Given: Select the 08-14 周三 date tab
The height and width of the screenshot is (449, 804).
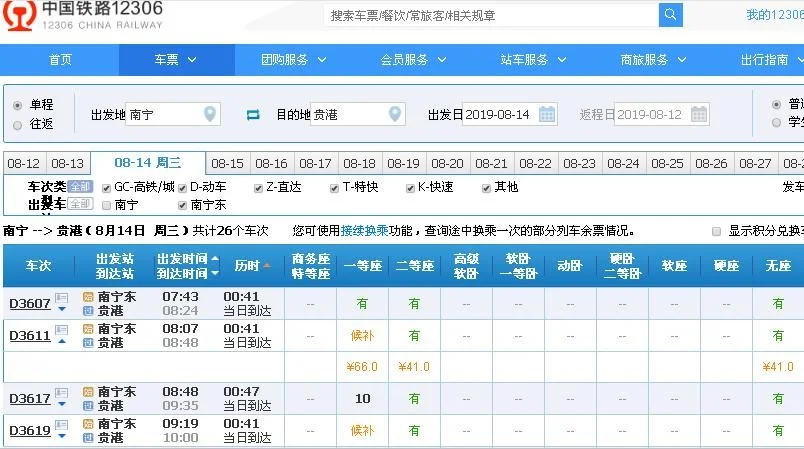Looking at the screenshot, I should tap(148, 162).
